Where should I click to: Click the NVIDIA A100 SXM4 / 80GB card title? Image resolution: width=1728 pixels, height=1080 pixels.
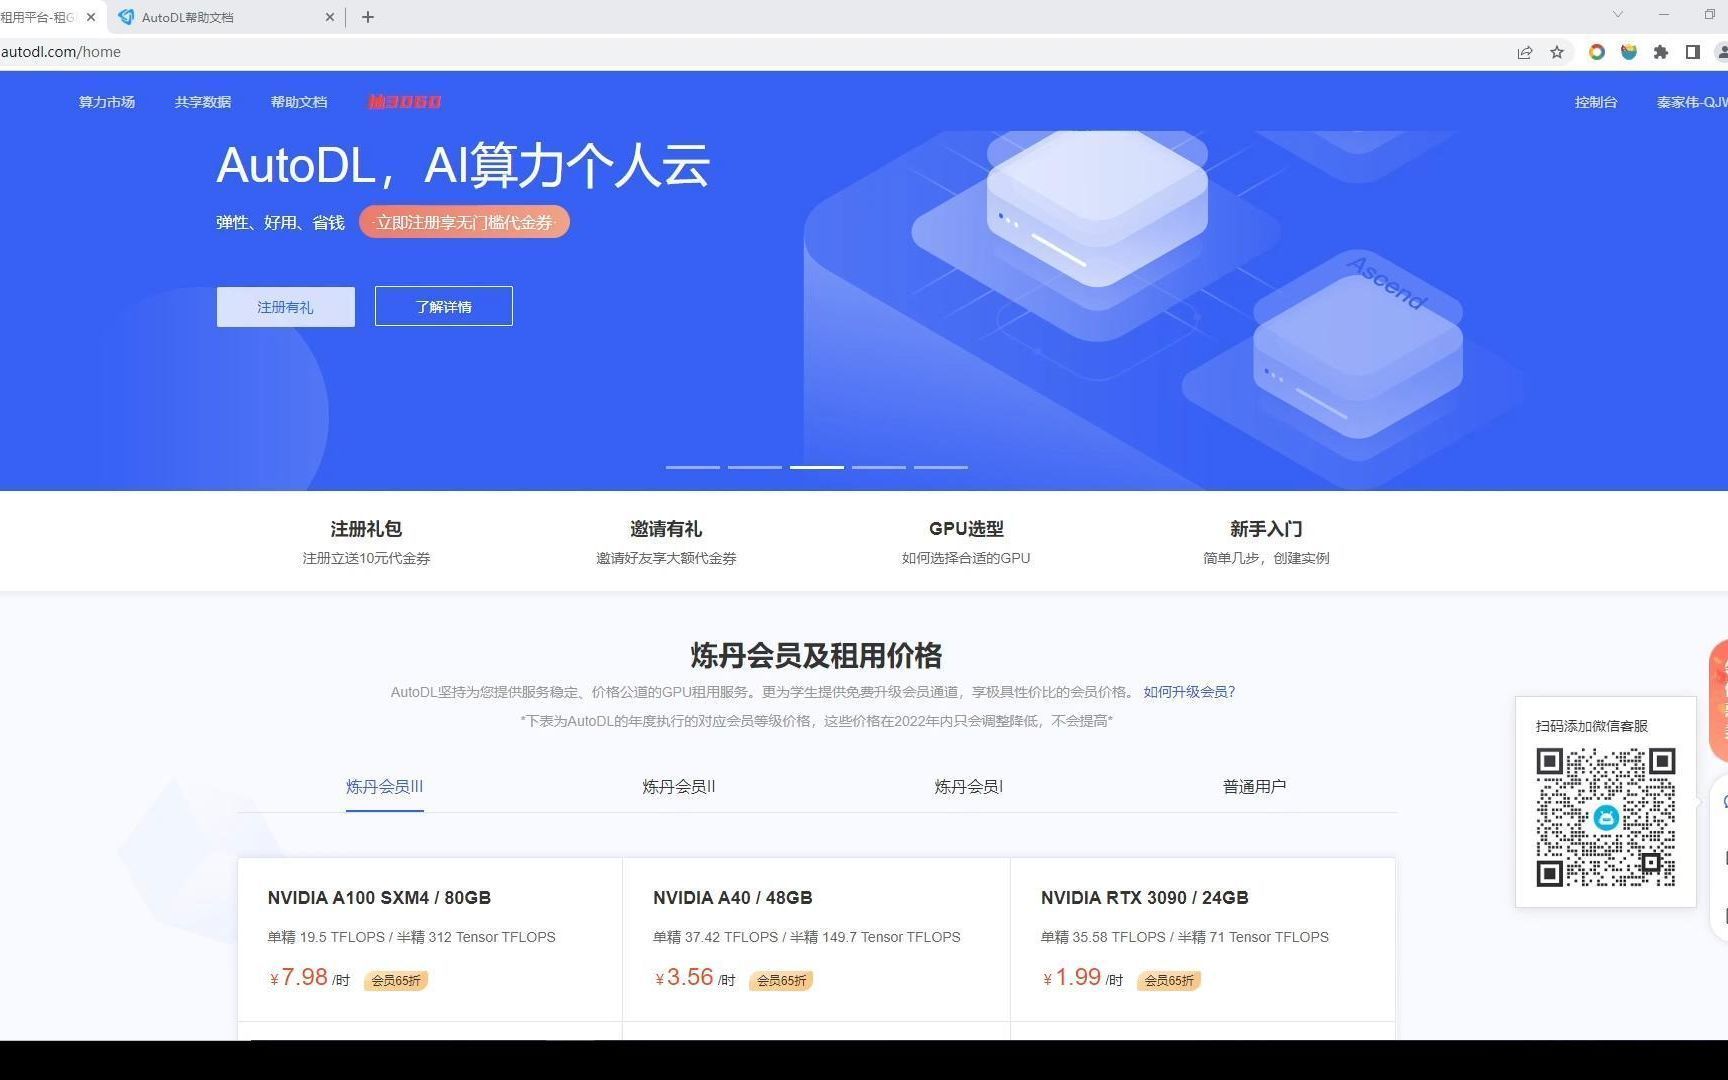pyautogui.click(x=379, y=898)
